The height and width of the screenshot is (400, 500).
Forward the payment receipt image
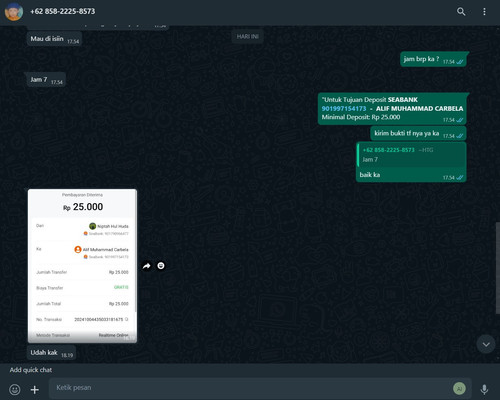(x=147, y=266)
